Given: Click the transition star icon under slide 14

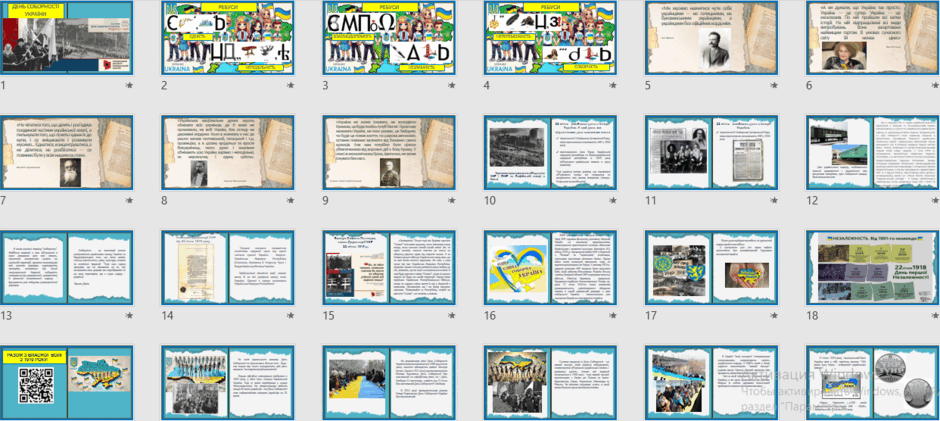Looking at the screenshot, I should (291, 315).
